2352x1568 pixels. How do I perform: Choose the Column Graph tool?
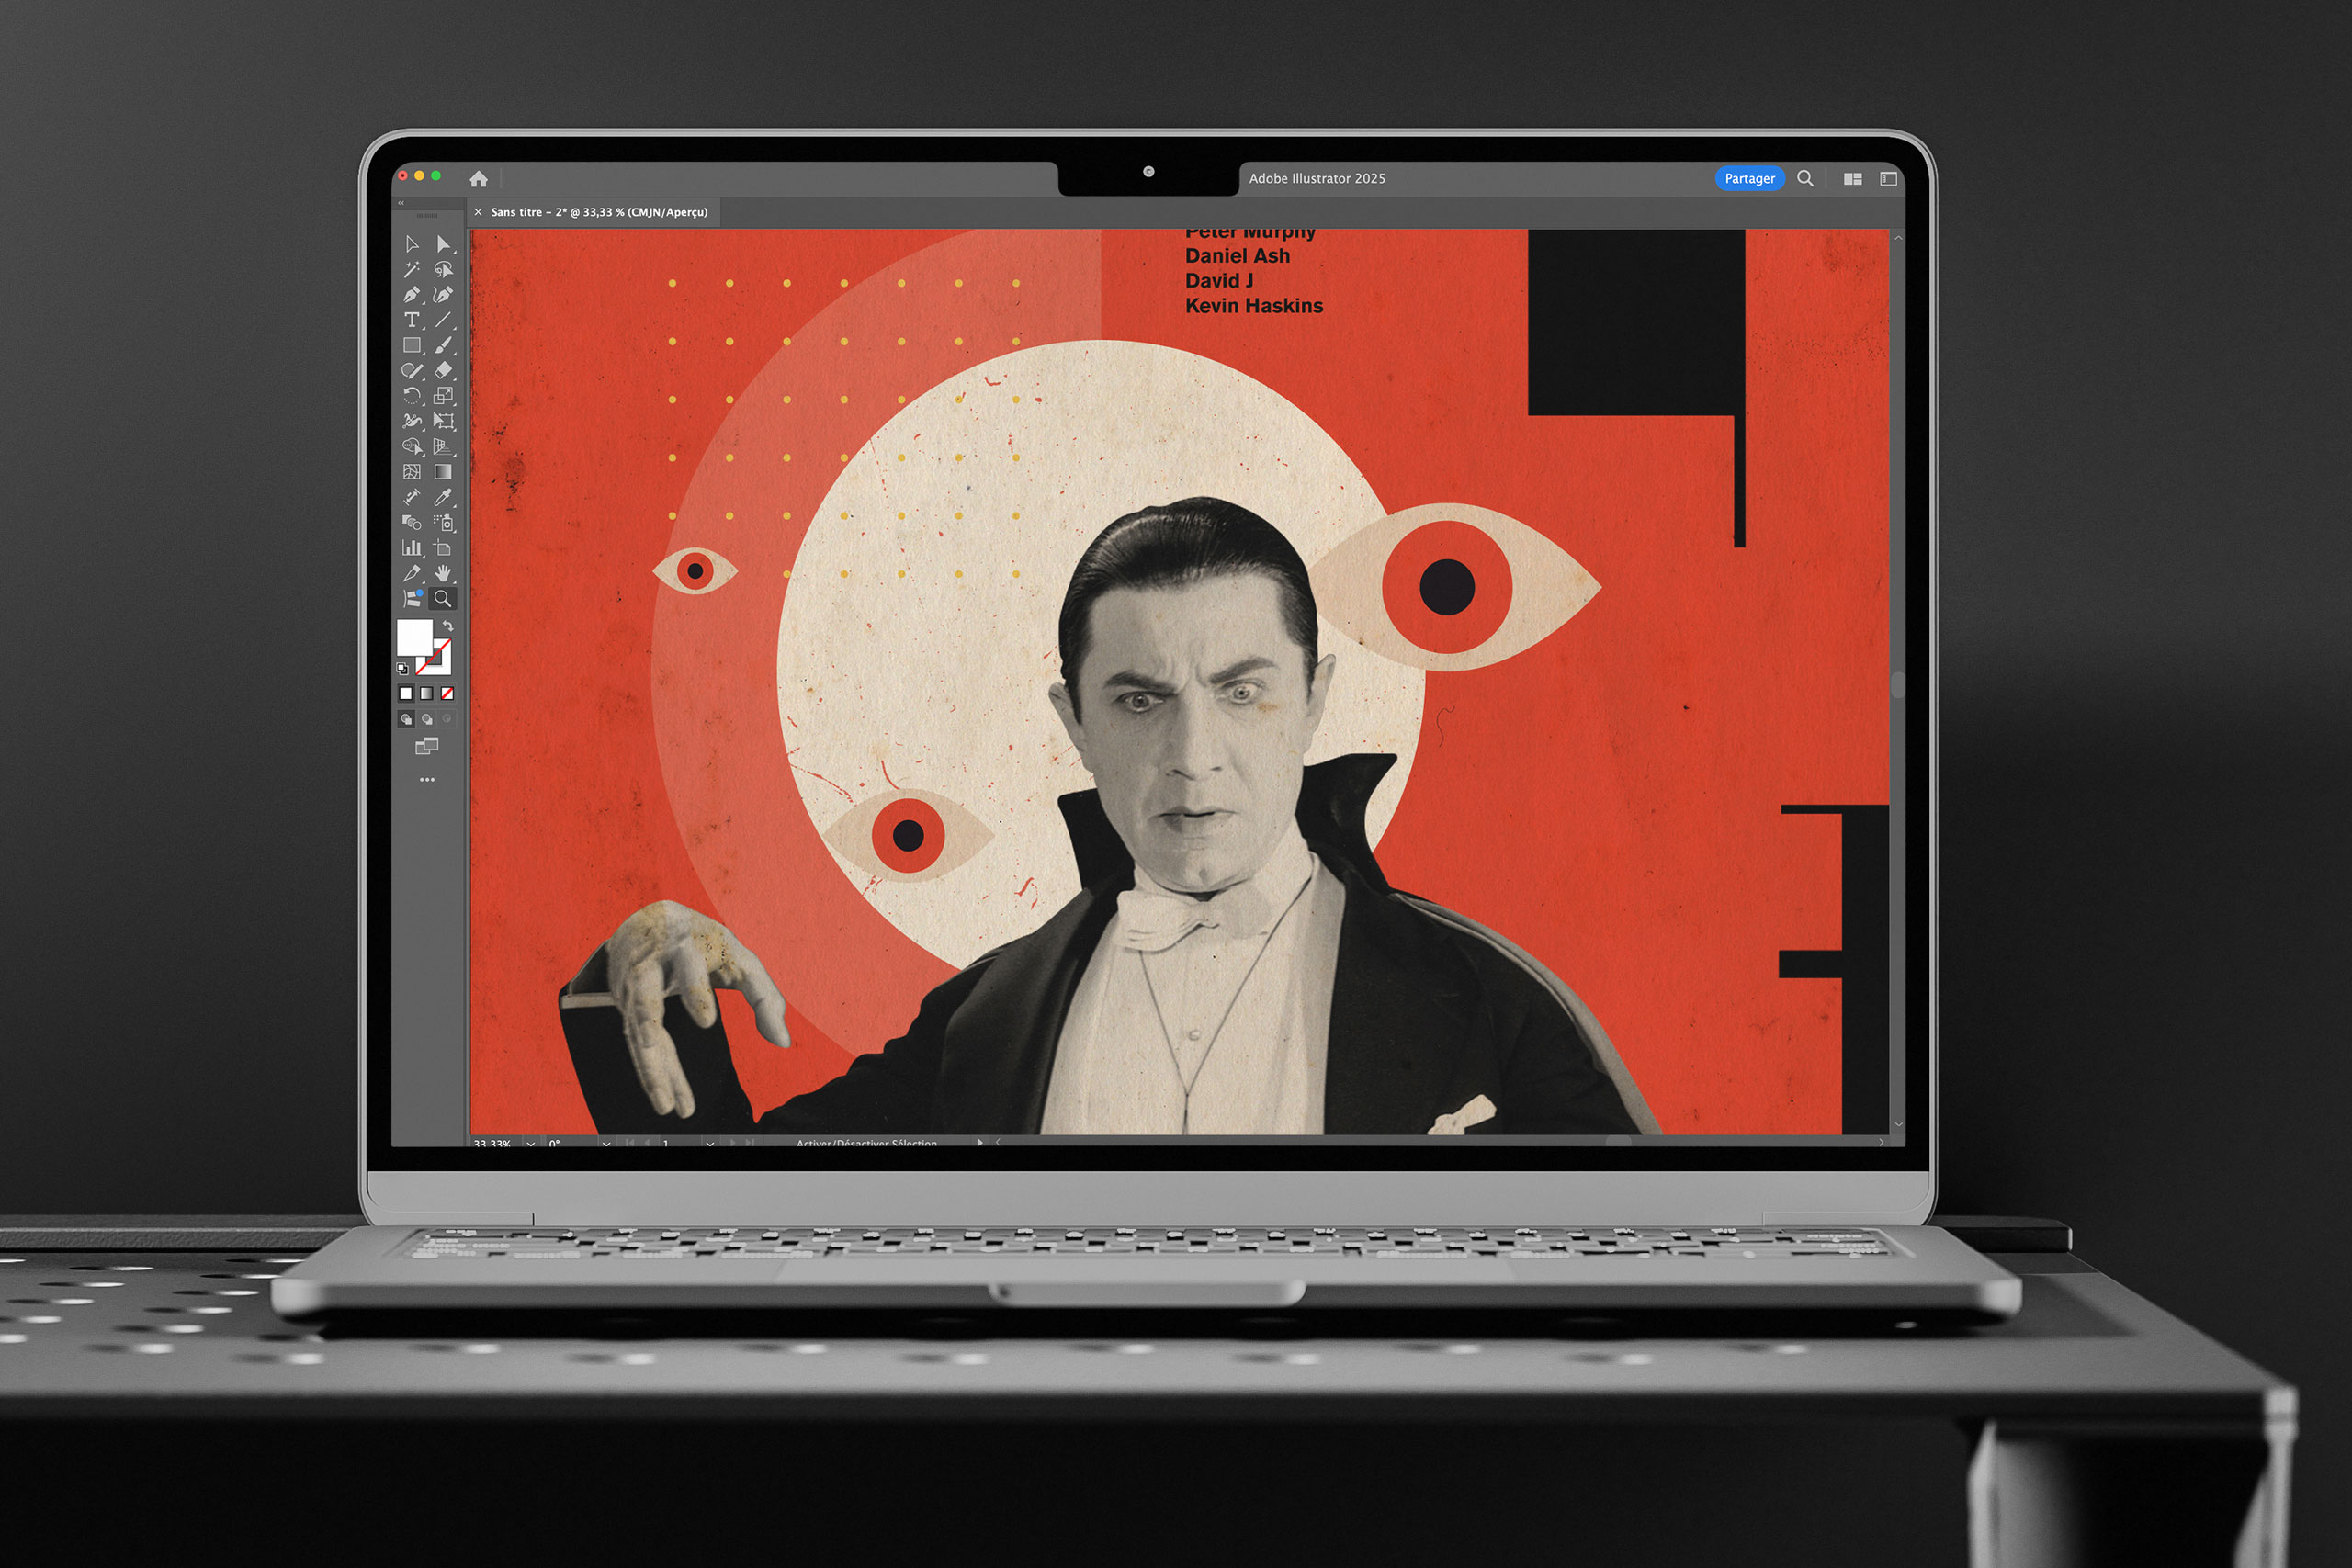[x=411, y=548]
